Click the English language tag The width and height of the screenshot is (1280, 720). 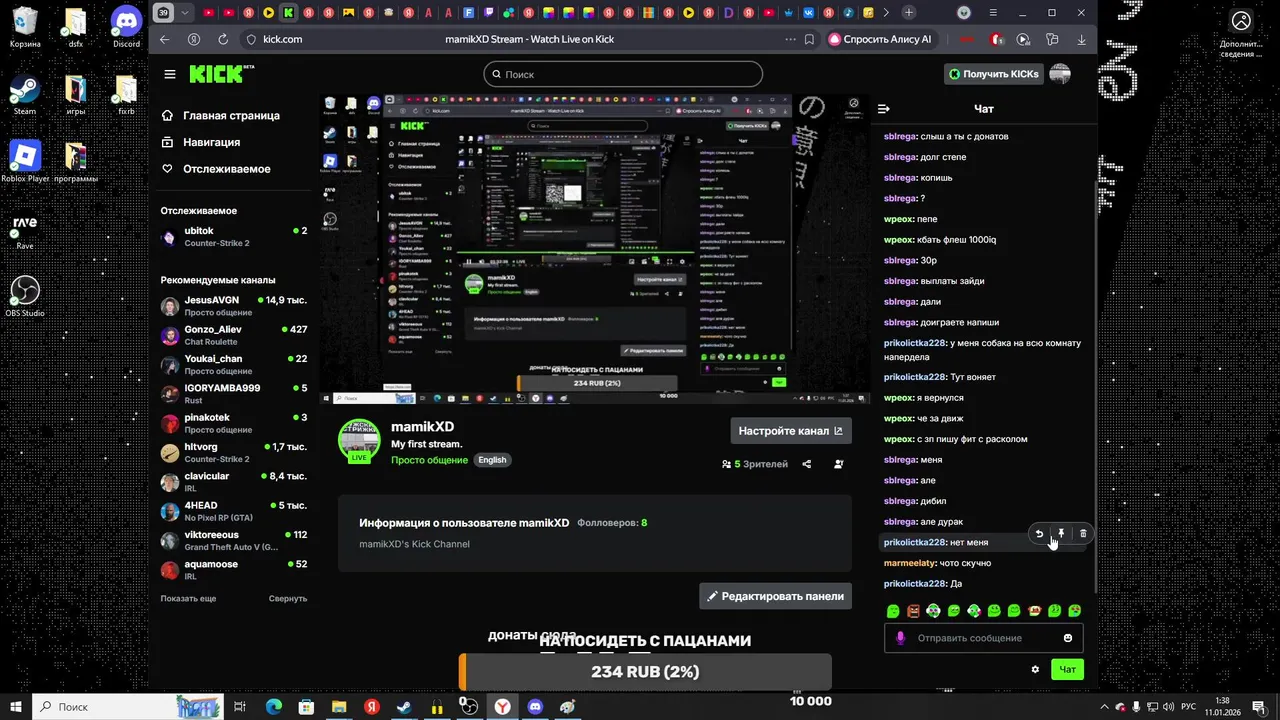click(x=492, y=460)
